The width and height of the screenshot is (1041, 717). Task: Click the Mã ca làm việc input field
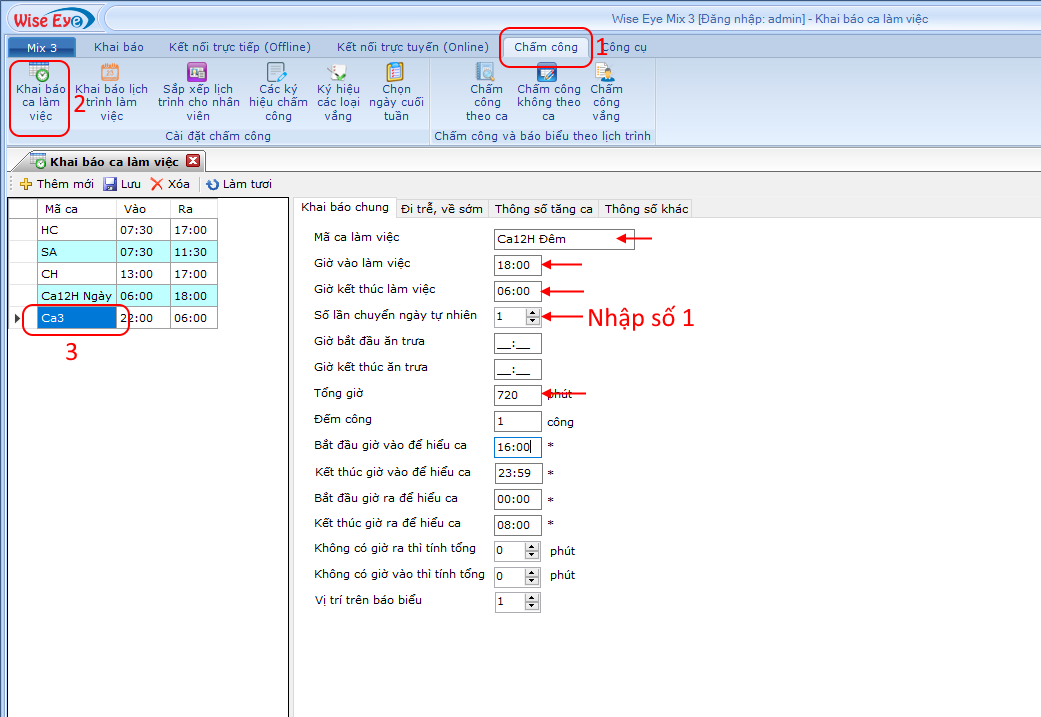click(x=564, y=239)
